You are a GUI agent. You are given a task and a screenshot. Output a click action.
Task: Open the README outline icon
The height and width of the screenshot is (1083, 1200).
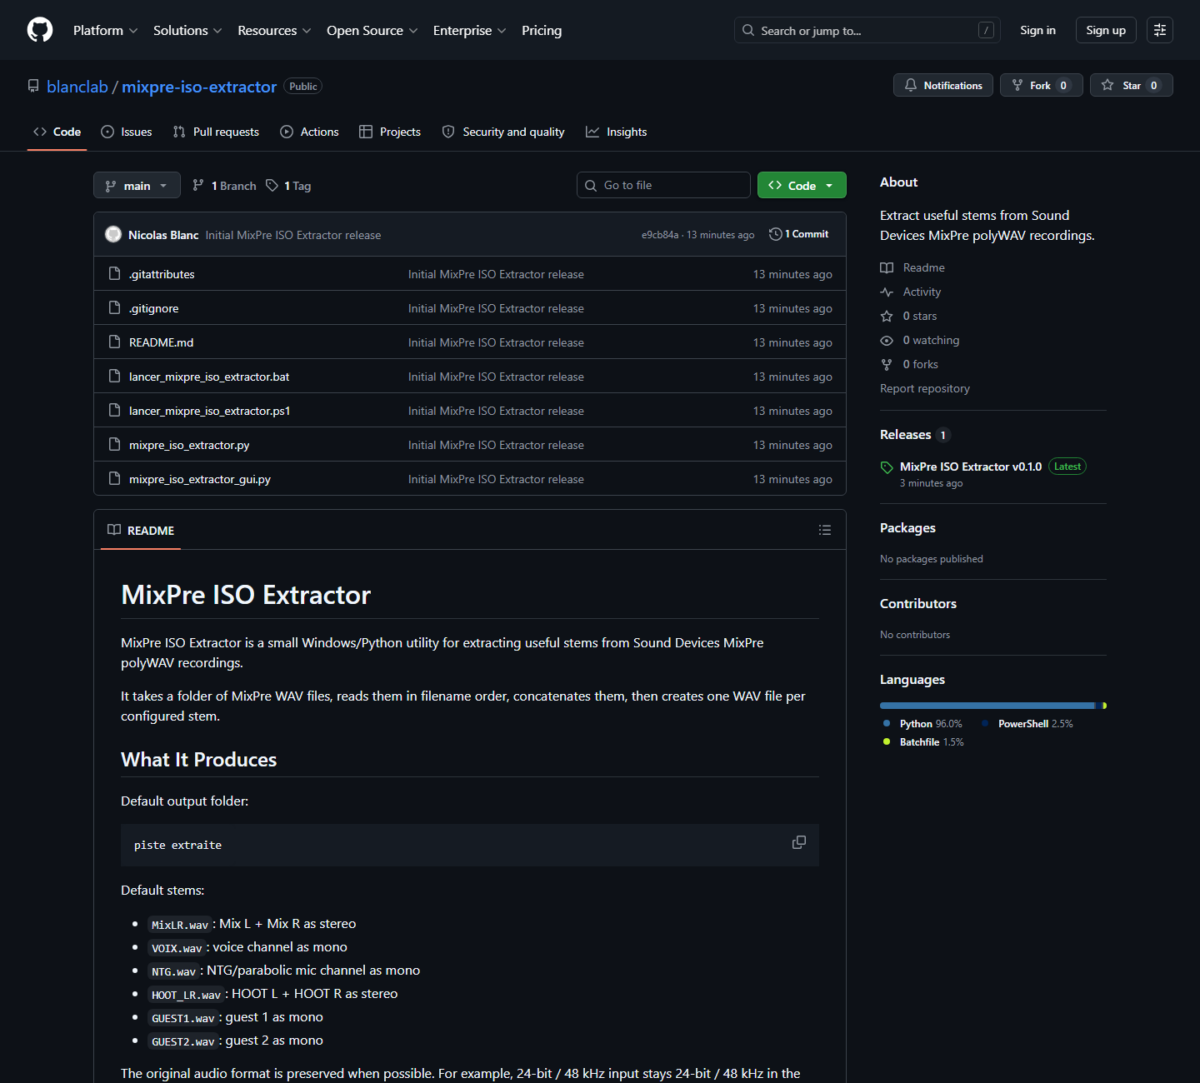pos(825,530)
